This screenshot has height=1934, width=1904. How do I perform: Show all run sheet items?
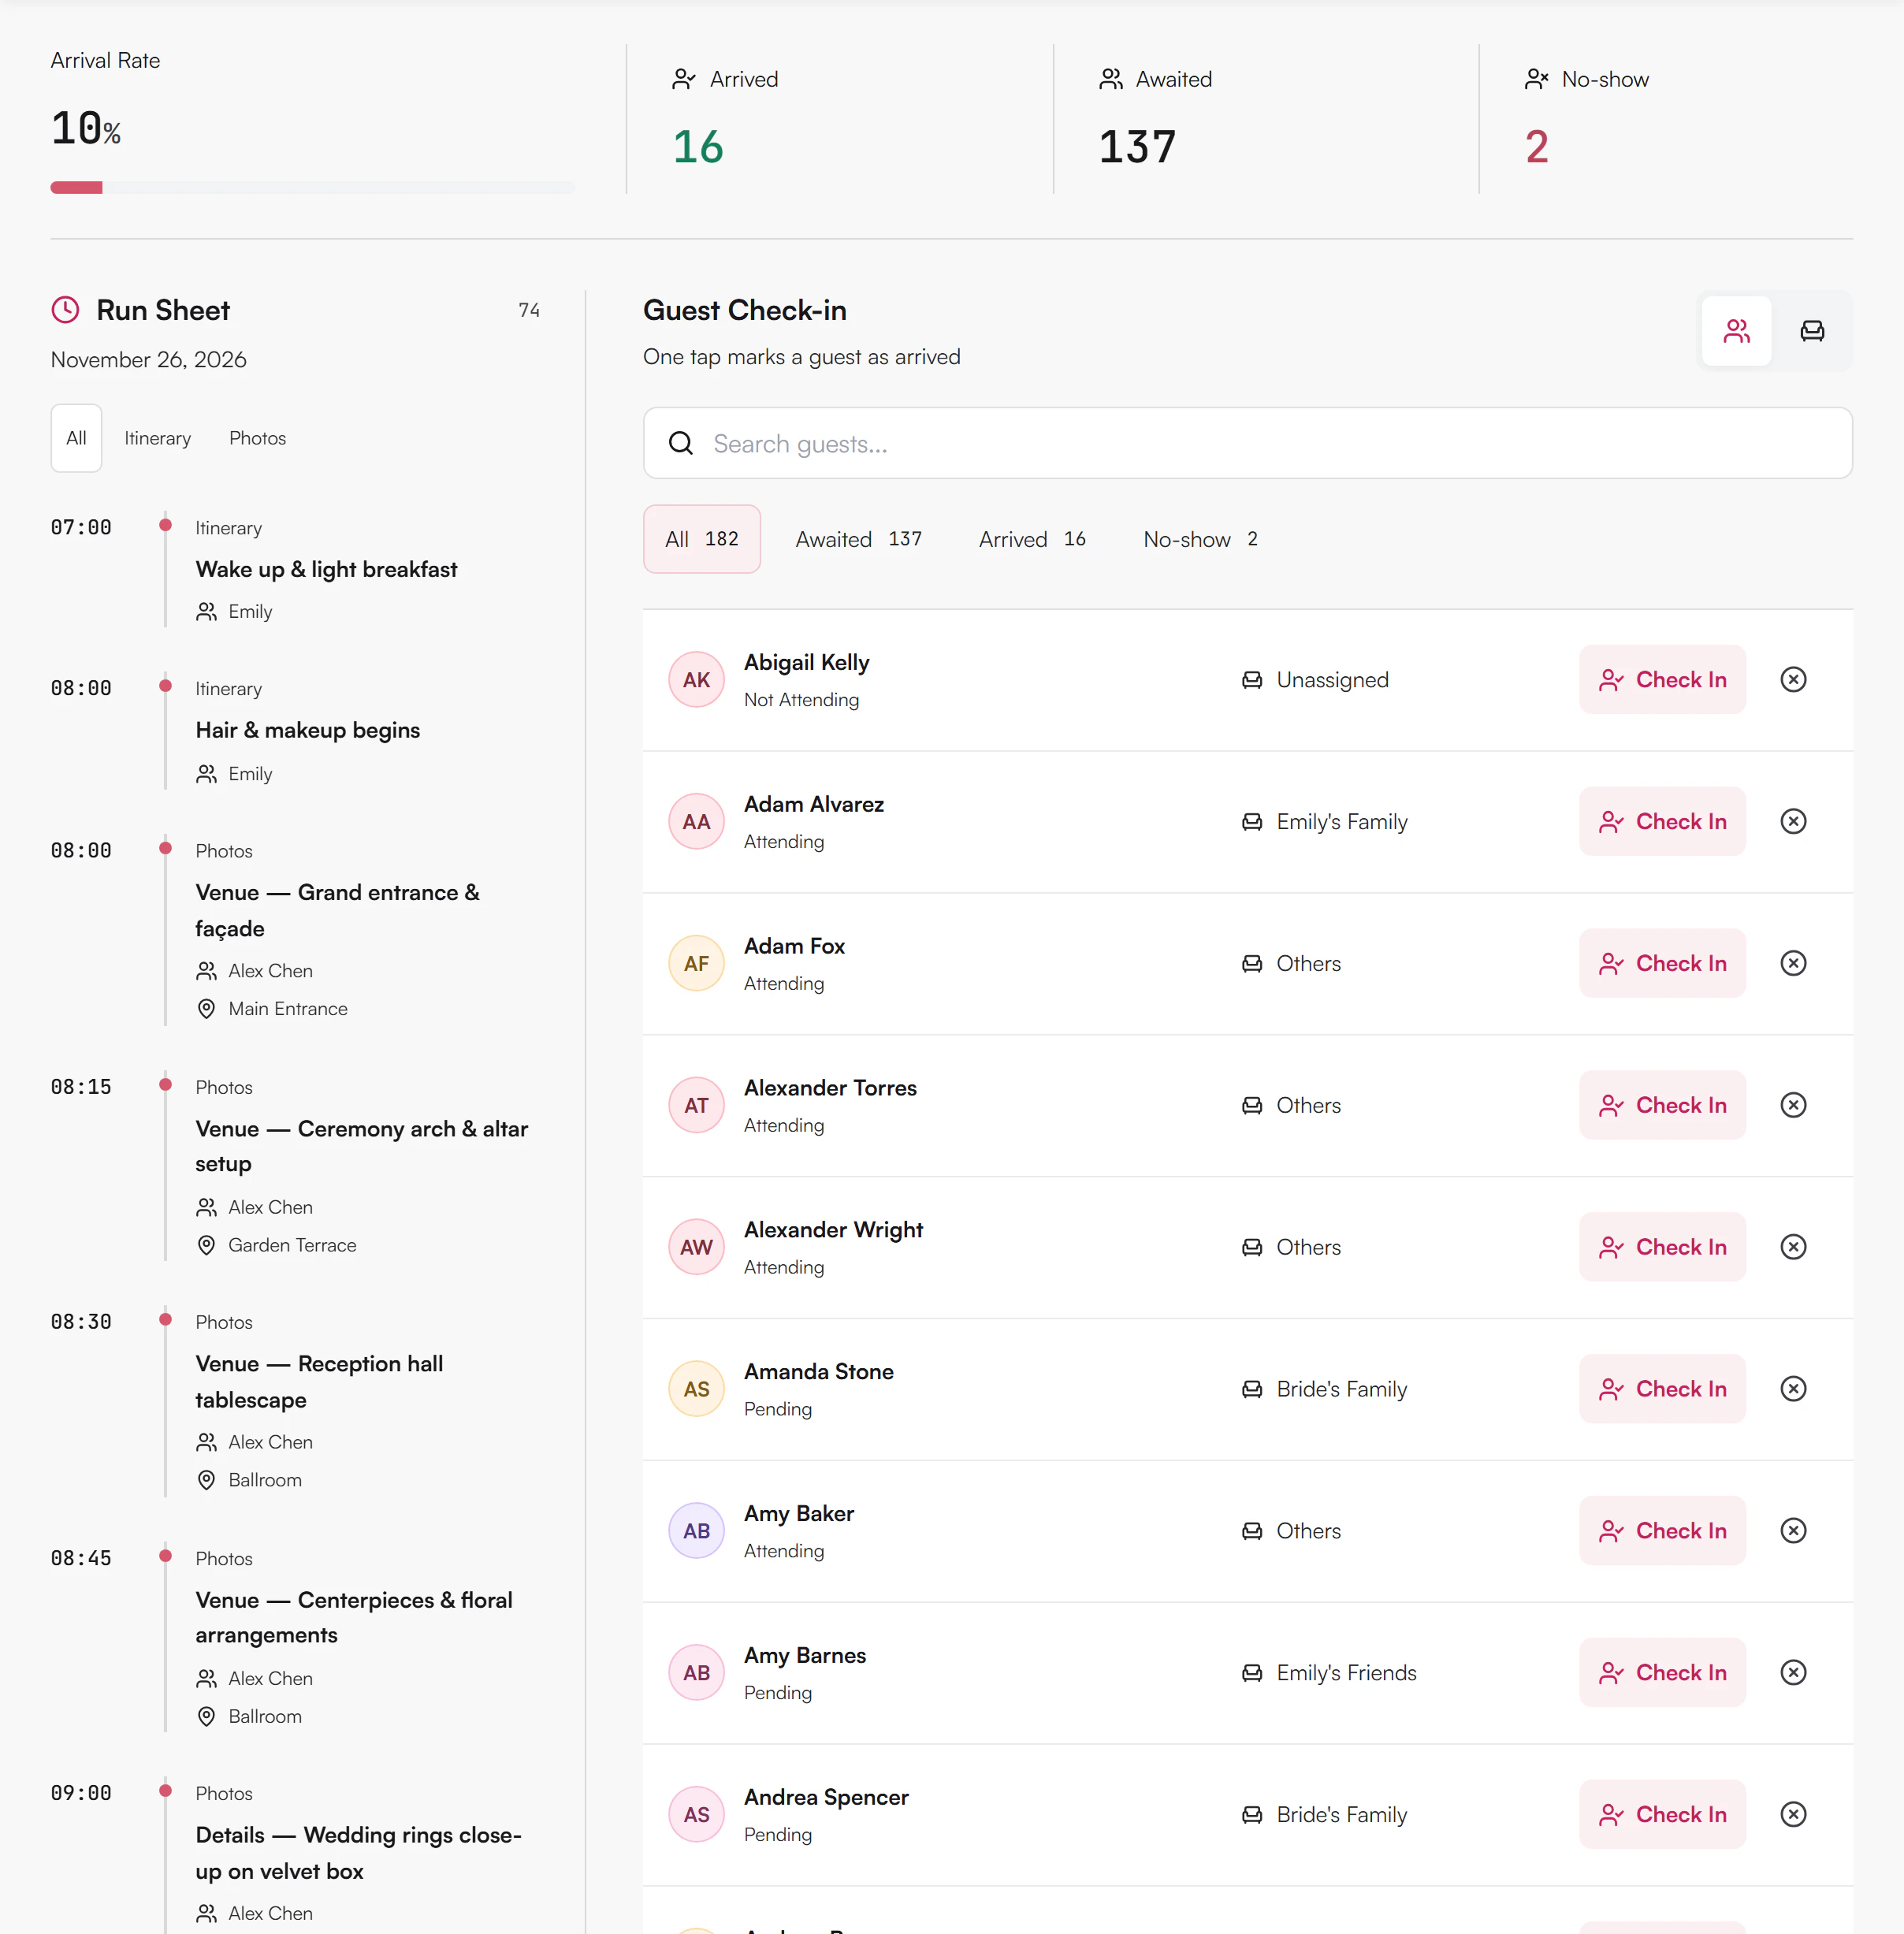coord(76,439)
